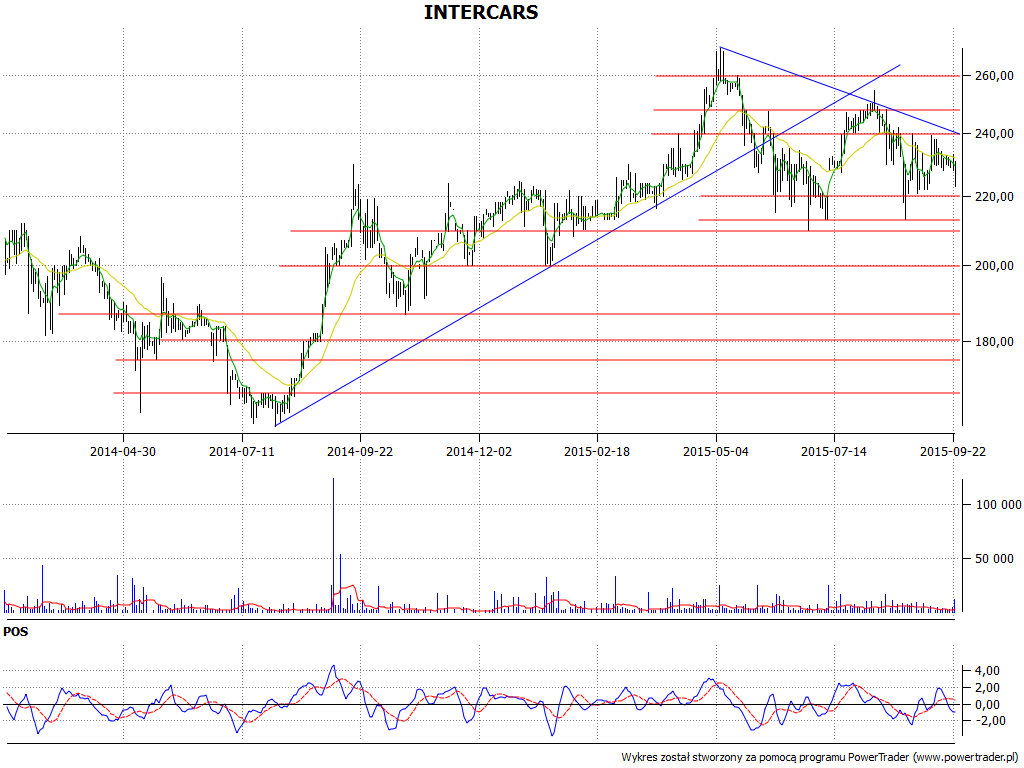The image size is (1024, 768).
Task: Click the low where the uptrend line starts
Action: [276, 426]
